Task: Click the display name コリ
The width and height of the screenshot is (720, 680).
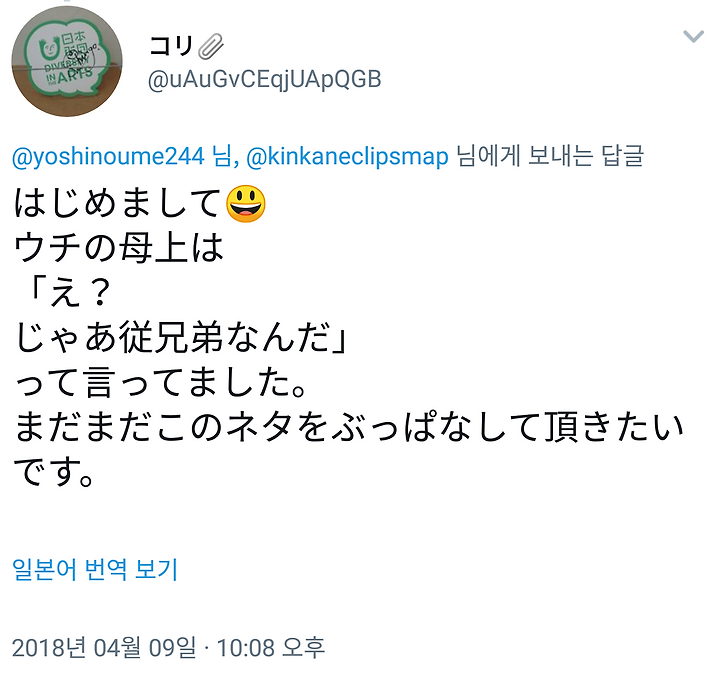Action: [171, 46]
